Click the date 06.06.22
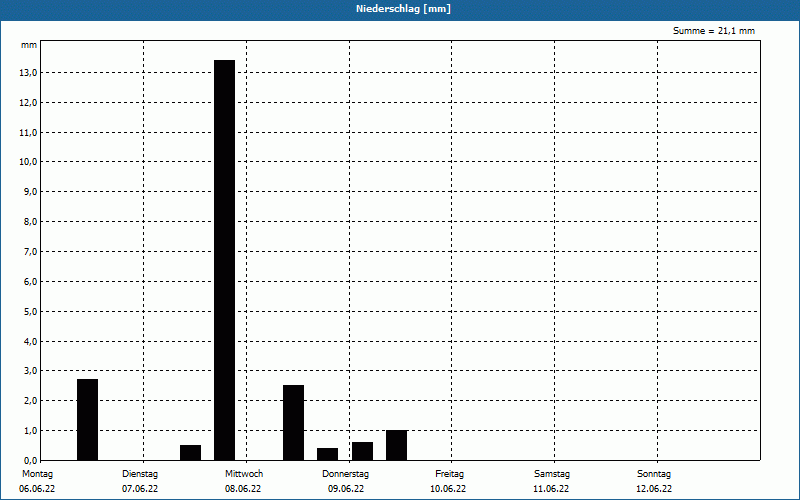800x500 pixels. point(37,489)
